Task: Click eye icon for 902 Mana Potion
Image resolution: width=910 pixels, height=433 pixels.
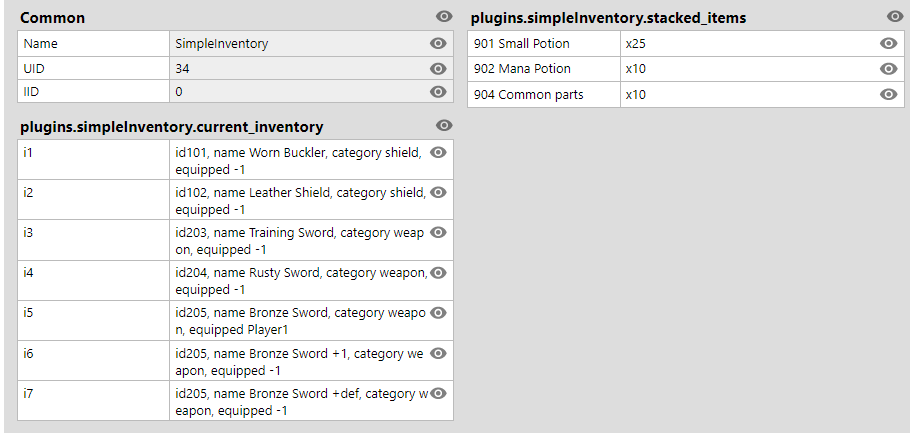Action: click(x=889, y=68)
